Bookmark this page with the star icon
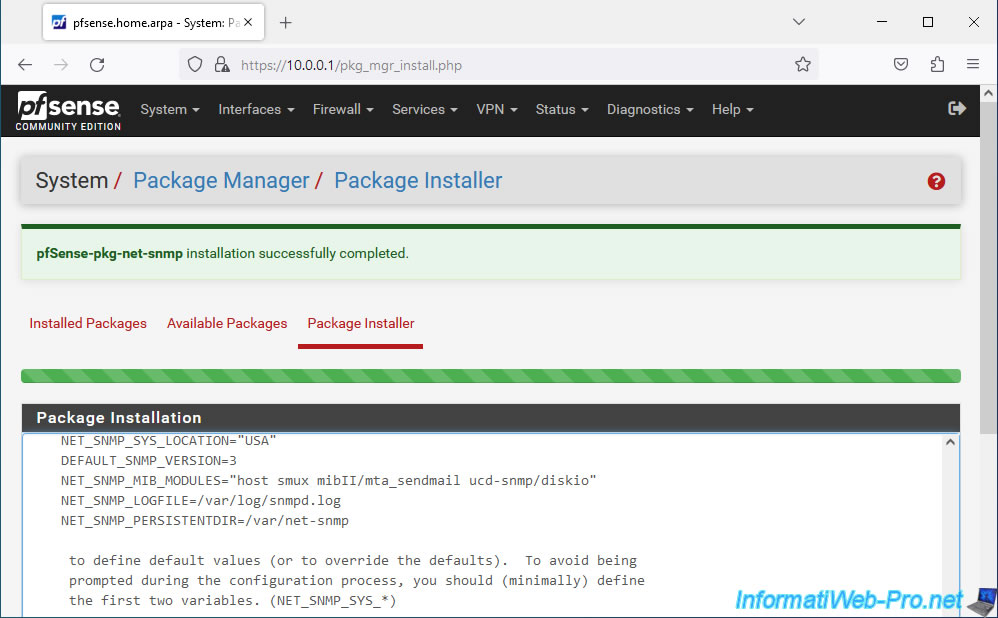 pos(803,64)
